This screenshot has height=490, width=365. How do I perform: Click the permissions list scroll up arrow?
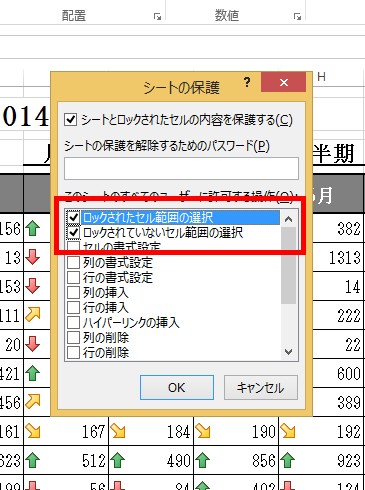coord(289,219)
